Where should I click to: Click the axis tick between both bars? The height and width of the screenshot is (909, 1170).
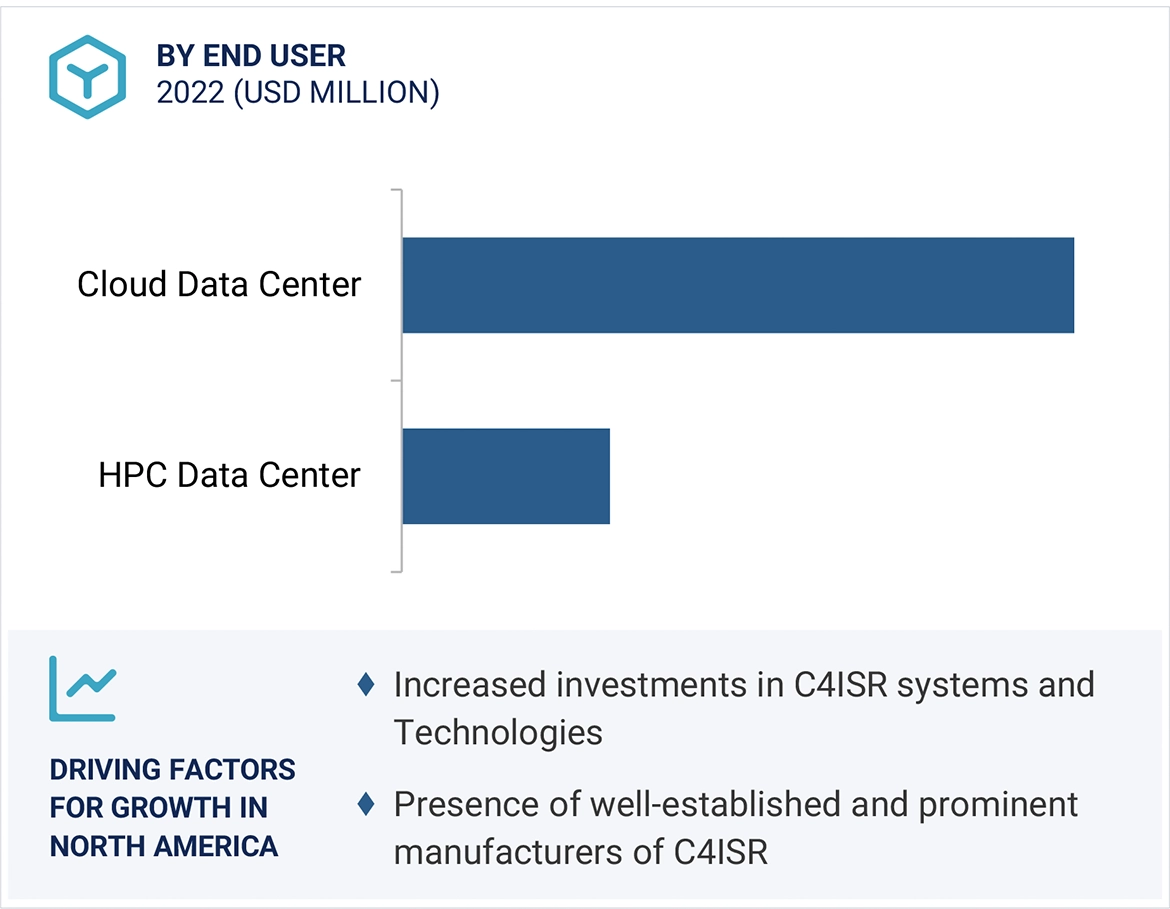click(x=396, y=381)
